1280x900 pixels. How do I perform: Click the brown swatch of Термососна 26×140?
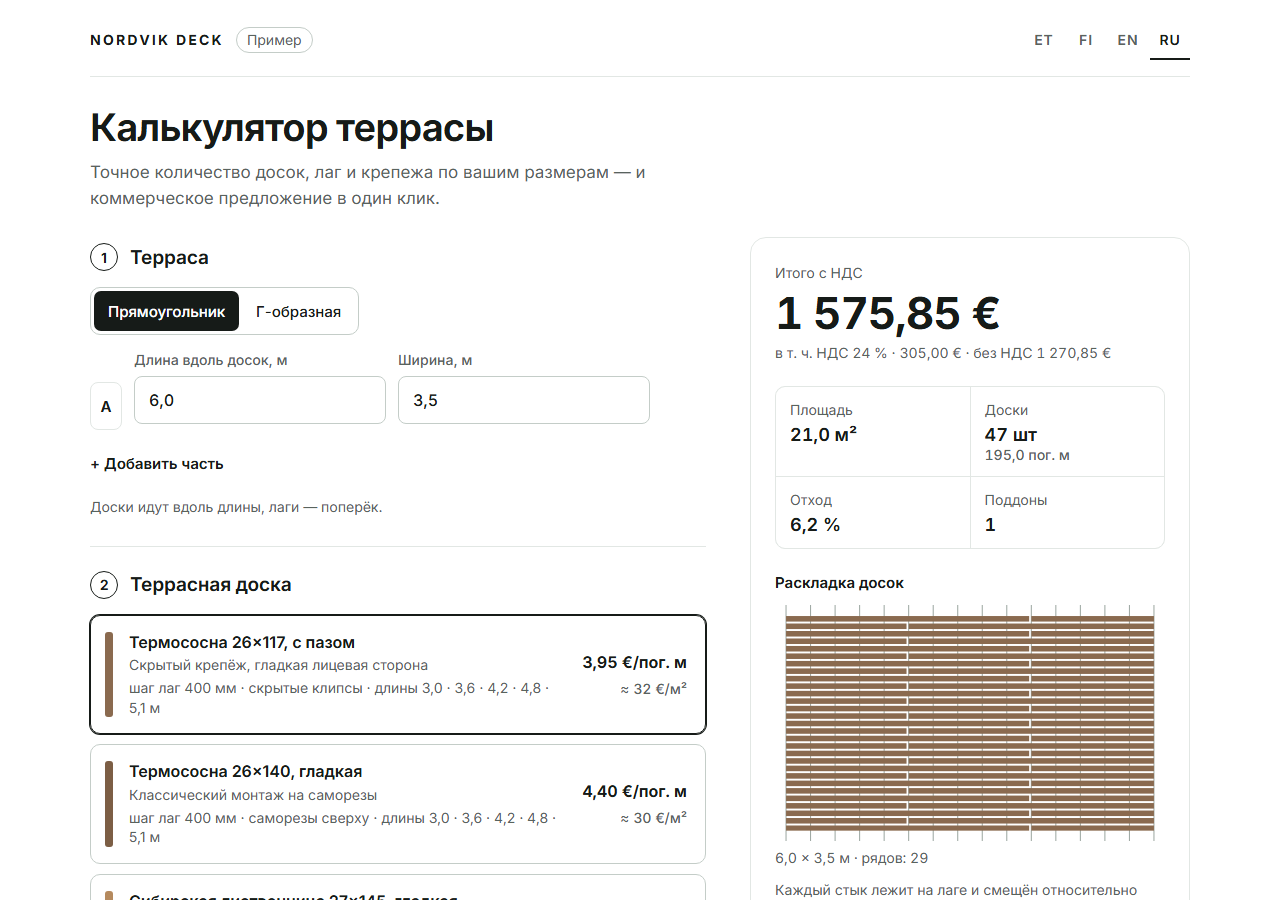click(109, 804)
